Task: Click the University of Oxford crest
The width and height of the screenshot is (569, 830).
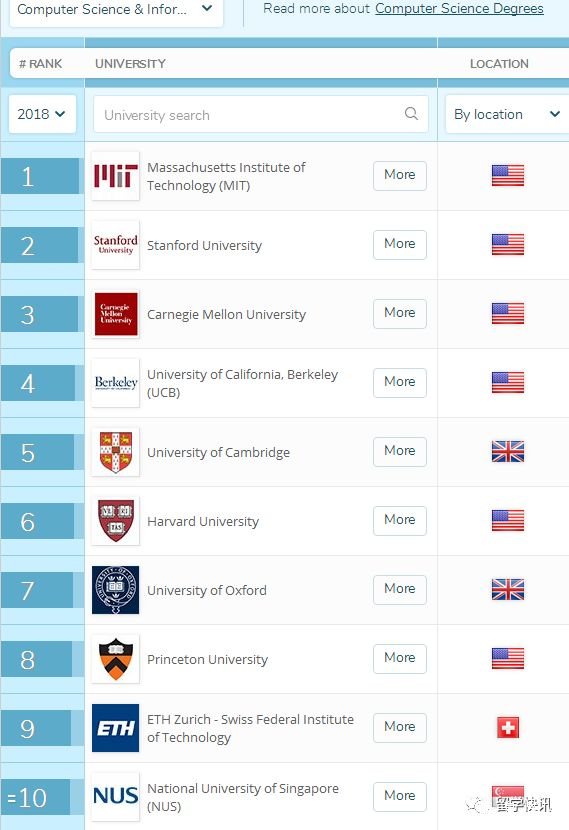Action: (x=115, y=590)
